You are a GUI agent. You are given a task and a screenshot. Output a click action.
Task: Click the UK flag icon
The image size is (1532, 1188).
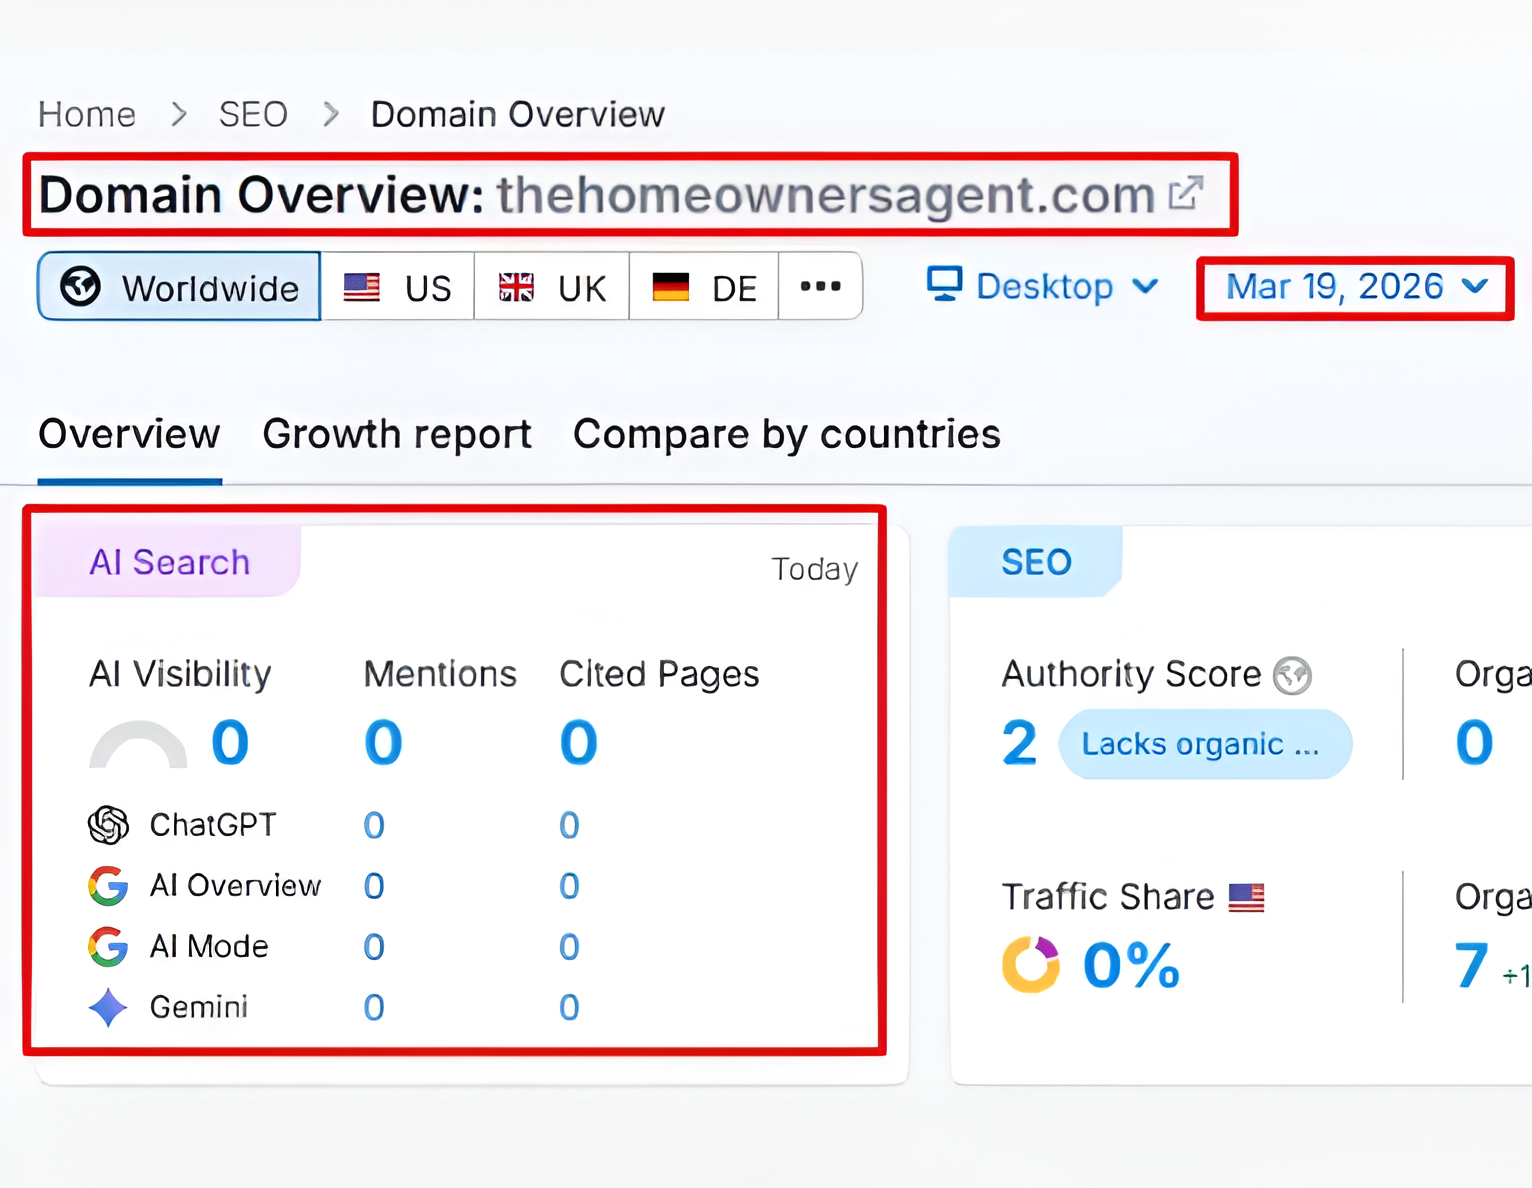(x=516, y=288)
